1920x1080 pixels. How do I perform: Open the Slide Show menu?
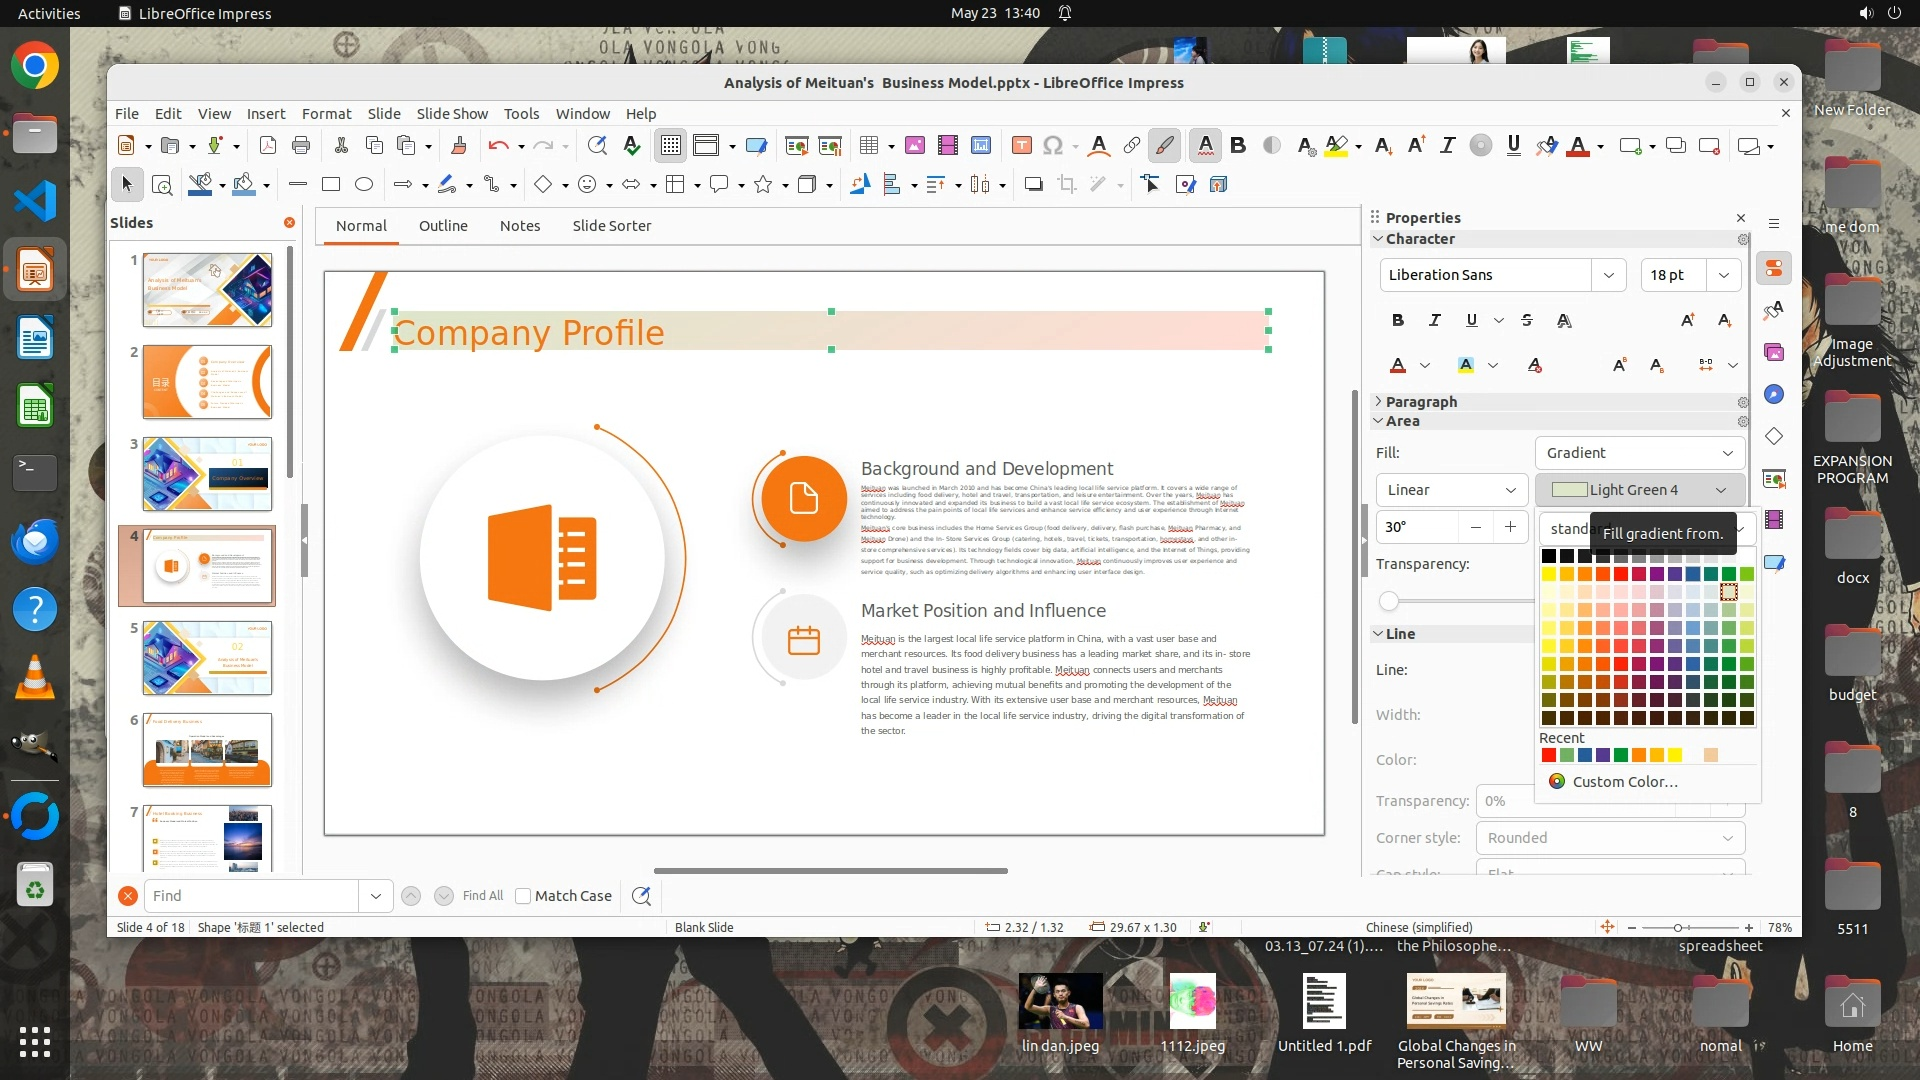pyautogui.click(x=452, y=114)
